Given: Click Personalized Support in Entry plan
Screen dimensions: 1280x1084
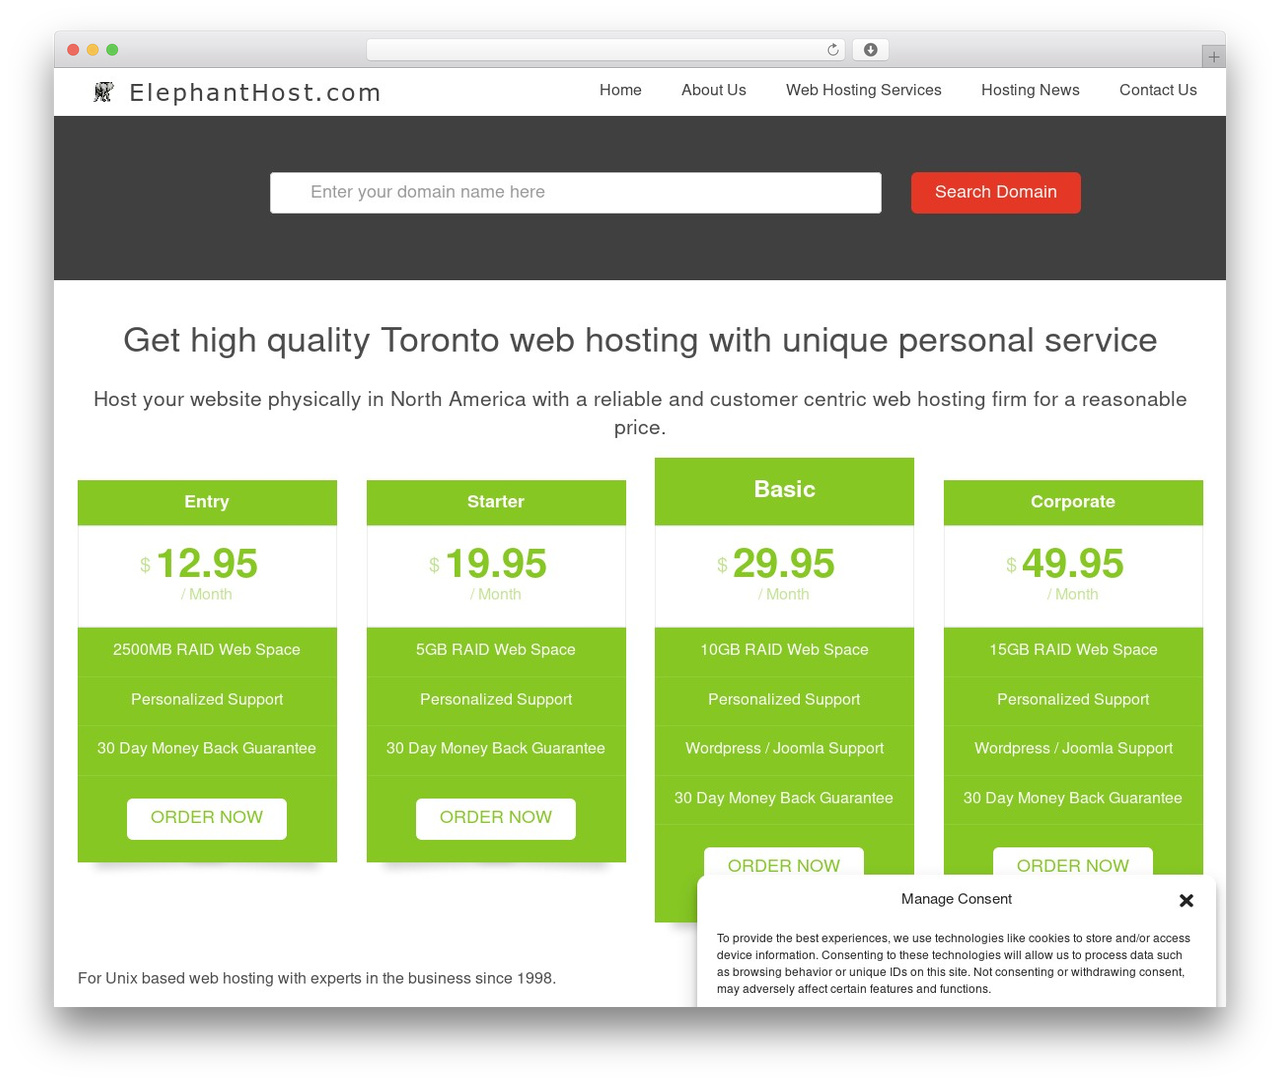Looking at the screenshot, I should 207,700.
